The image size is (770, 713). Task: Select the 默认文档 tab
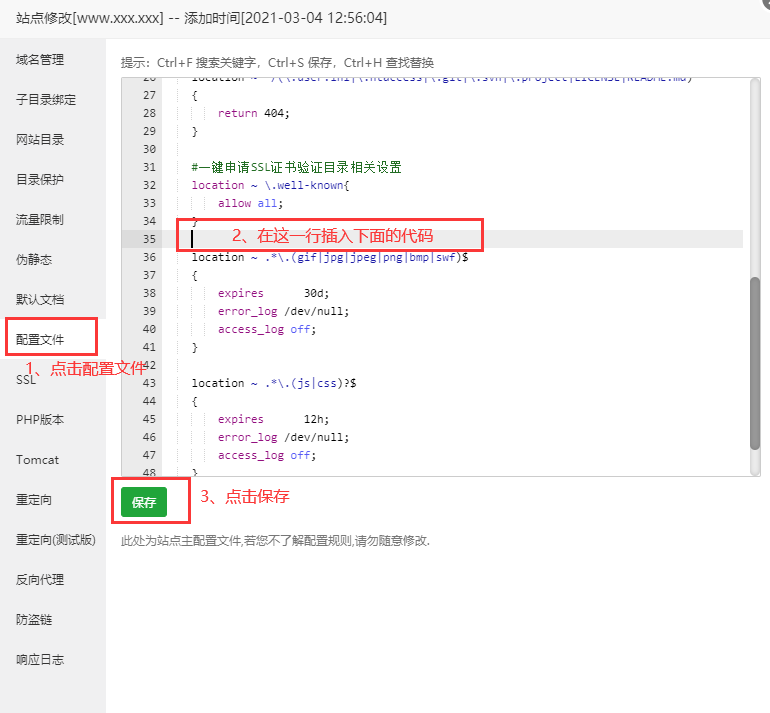[40, 300]
